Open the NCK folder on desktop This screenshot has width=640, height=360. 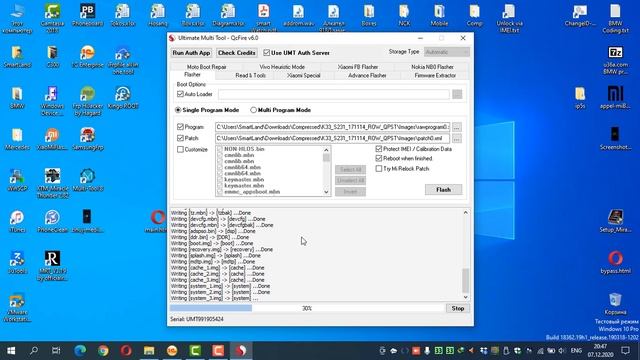pos(404,15)
